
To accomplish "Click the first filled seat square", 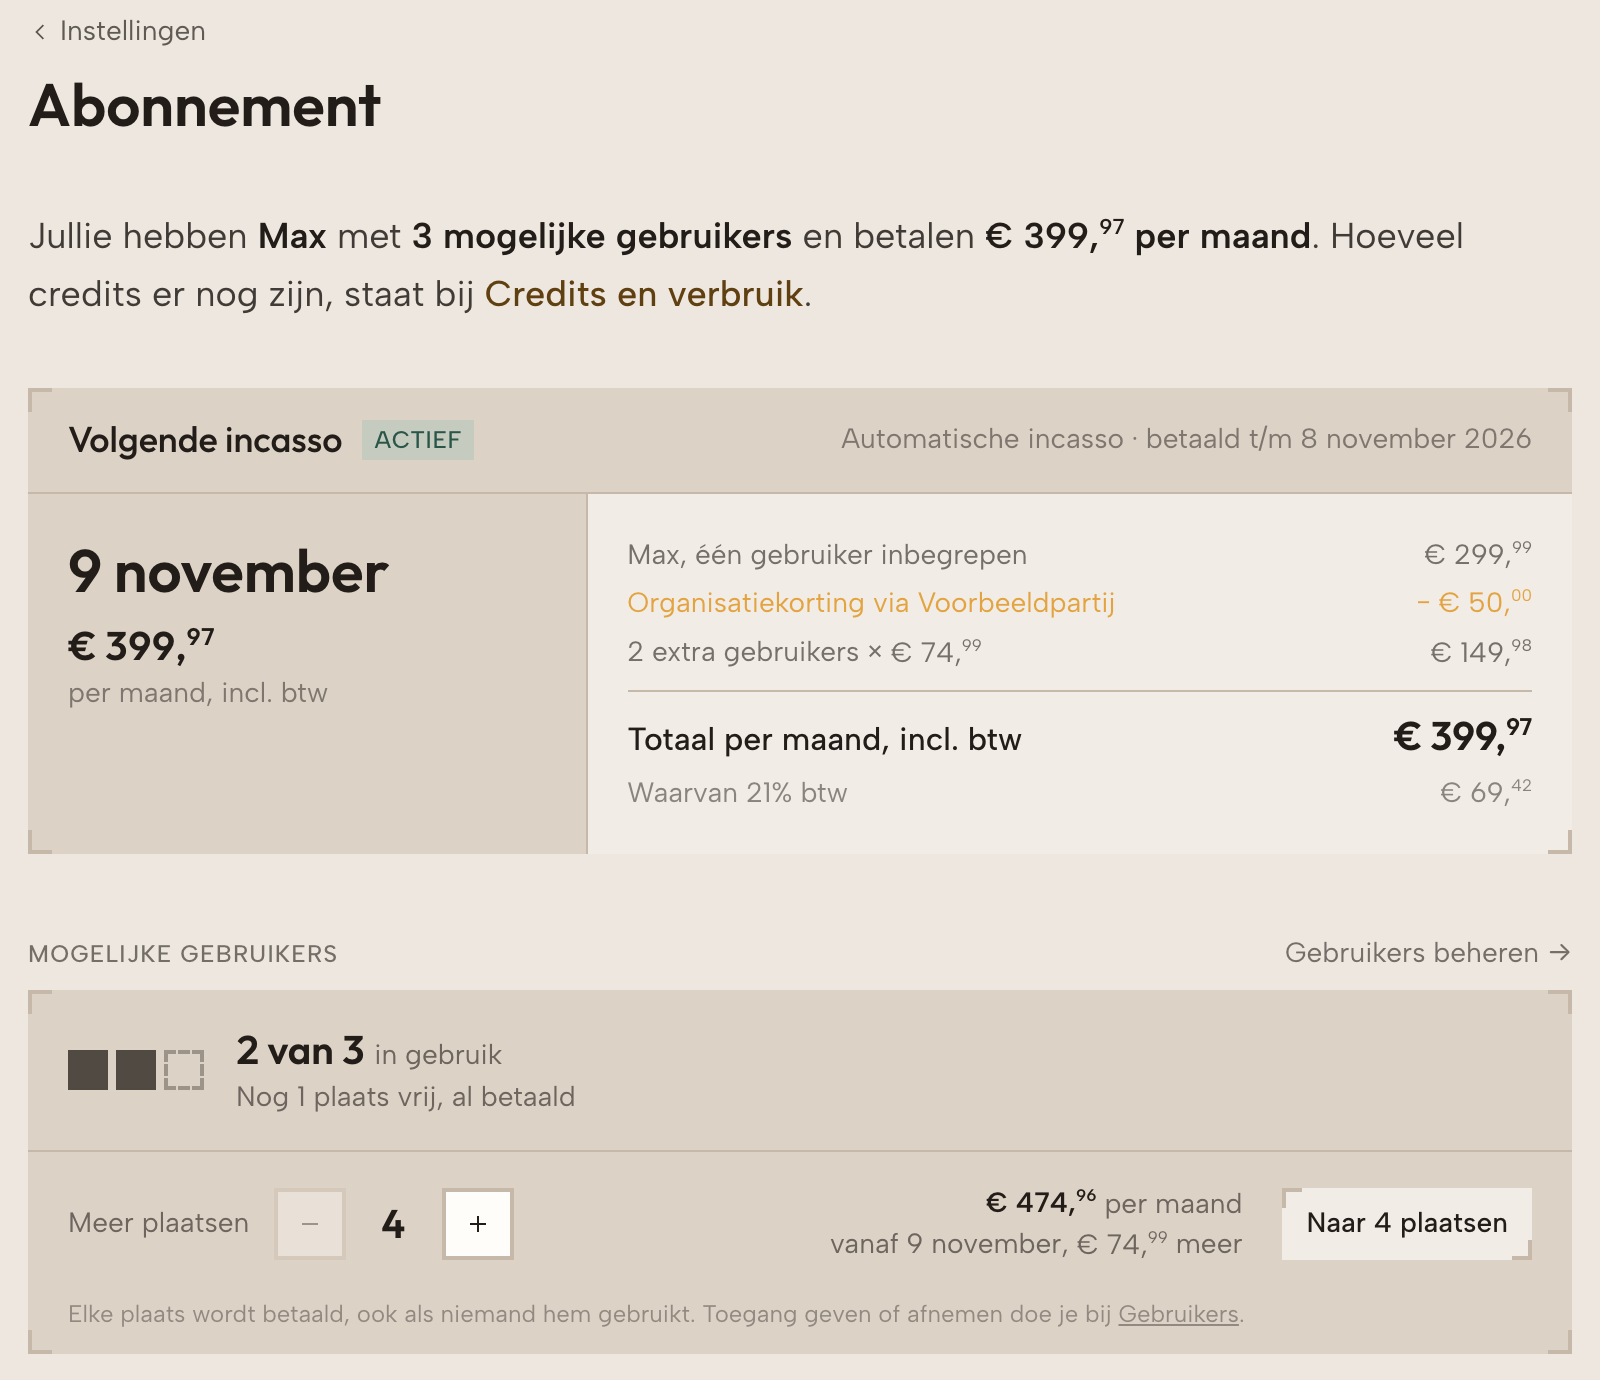I will [x=88, y=1070].
